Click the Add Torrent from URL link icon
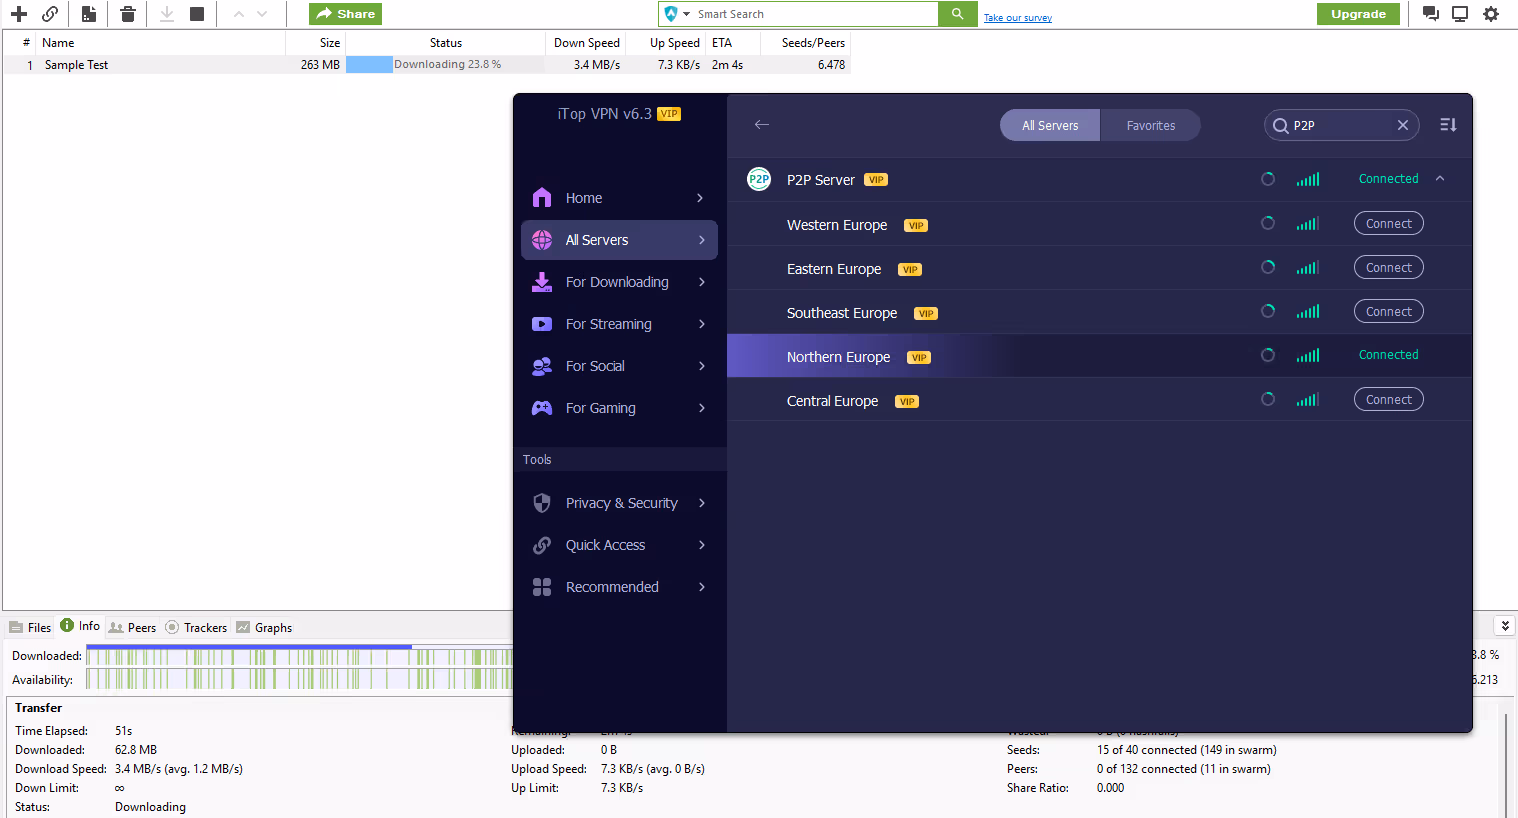Screen dimensions: 1518x818 pyautogui.click(x=50, y=14)
